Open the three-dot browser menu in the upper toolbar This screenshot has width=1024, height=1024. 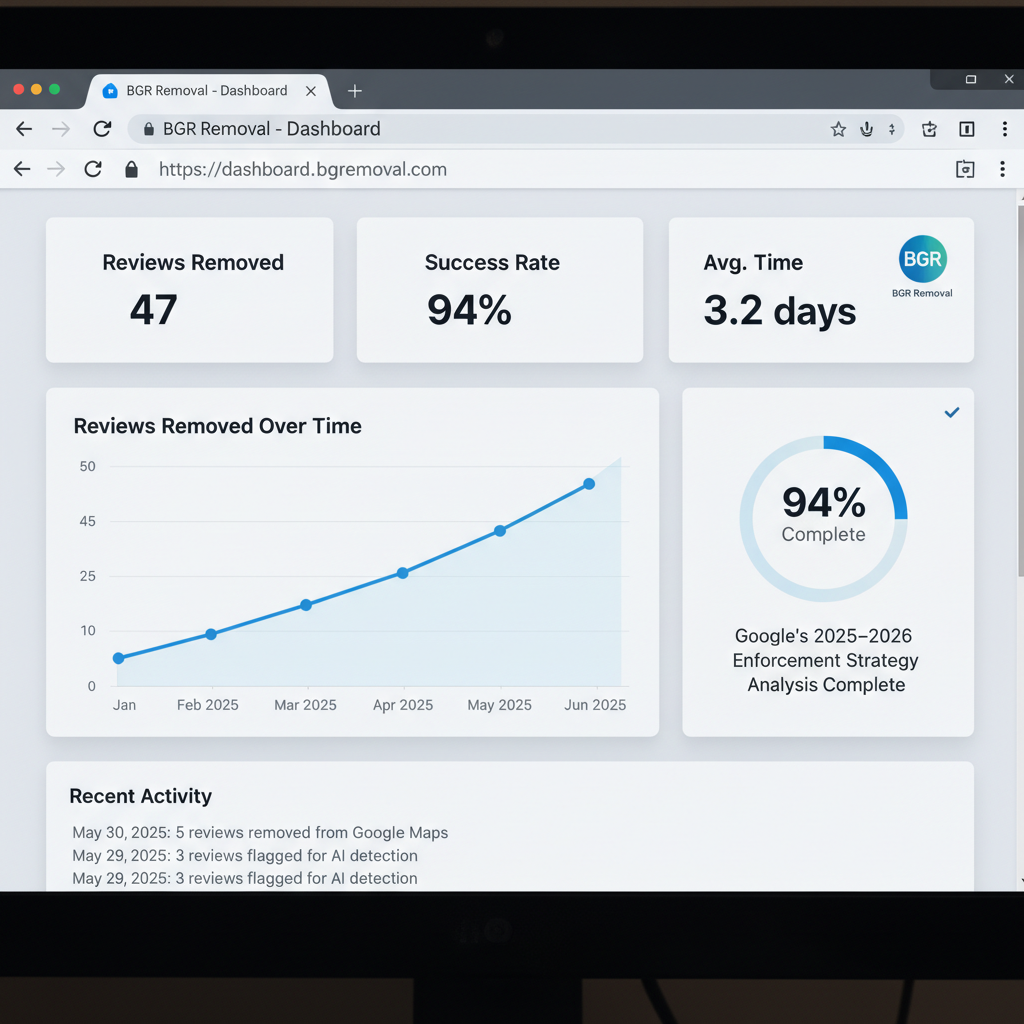[1004, 129]
